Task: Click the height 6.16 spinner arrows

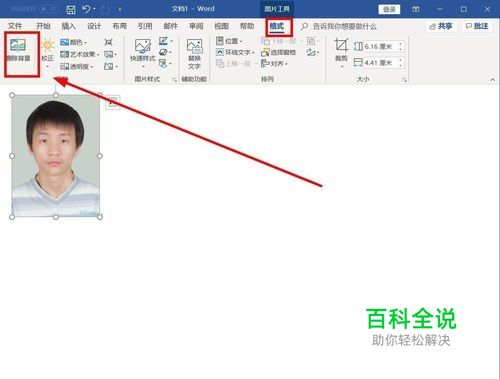Action: tap(401, 47)
